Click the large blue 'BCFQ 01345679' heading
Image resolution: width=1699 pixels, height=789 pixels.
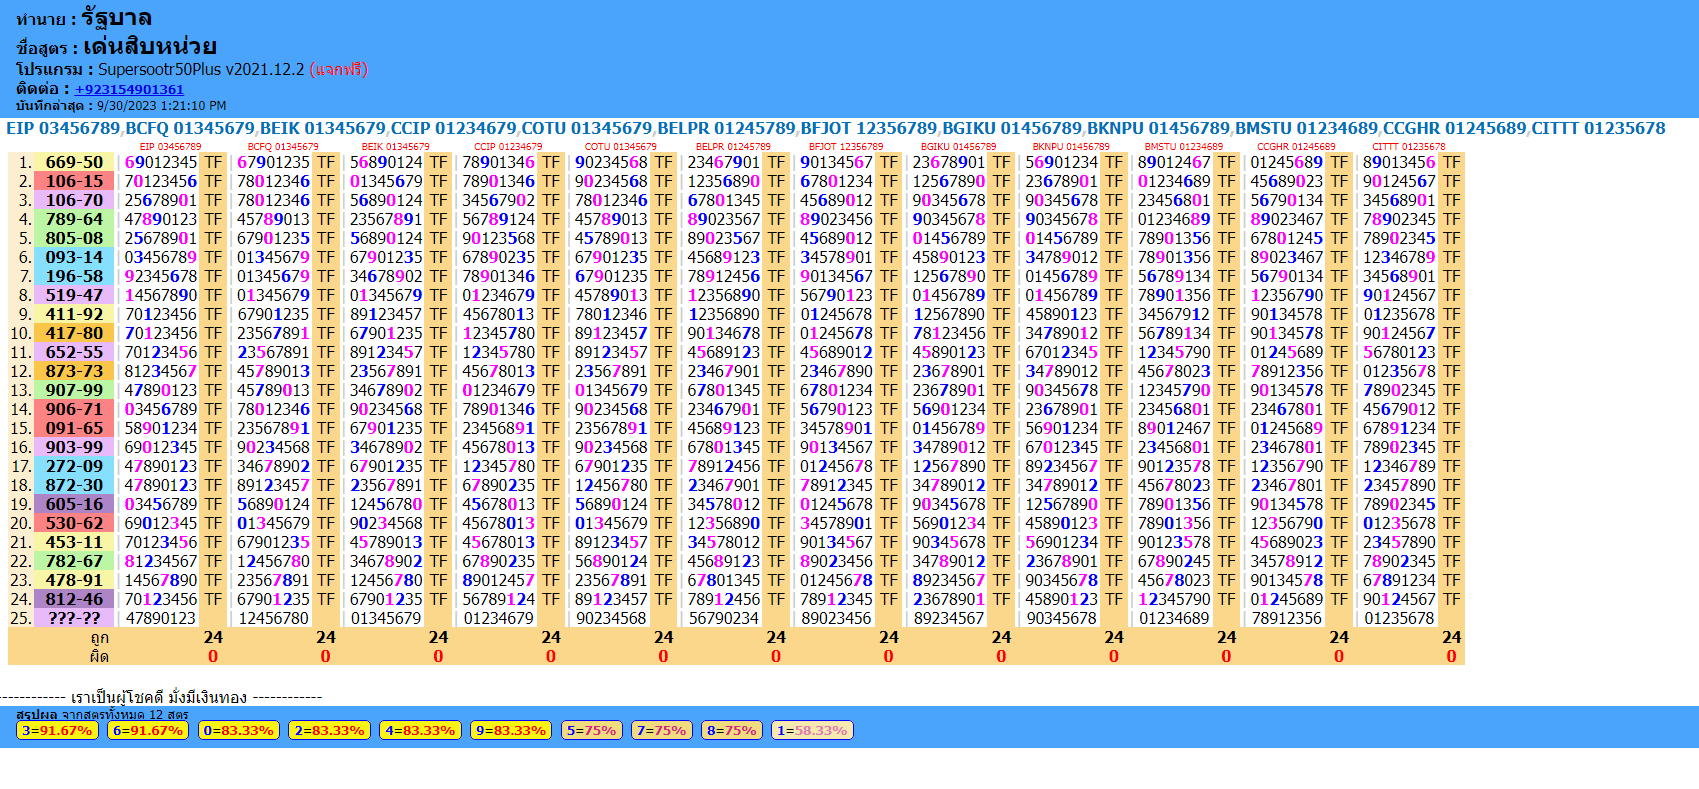point(190,128)
